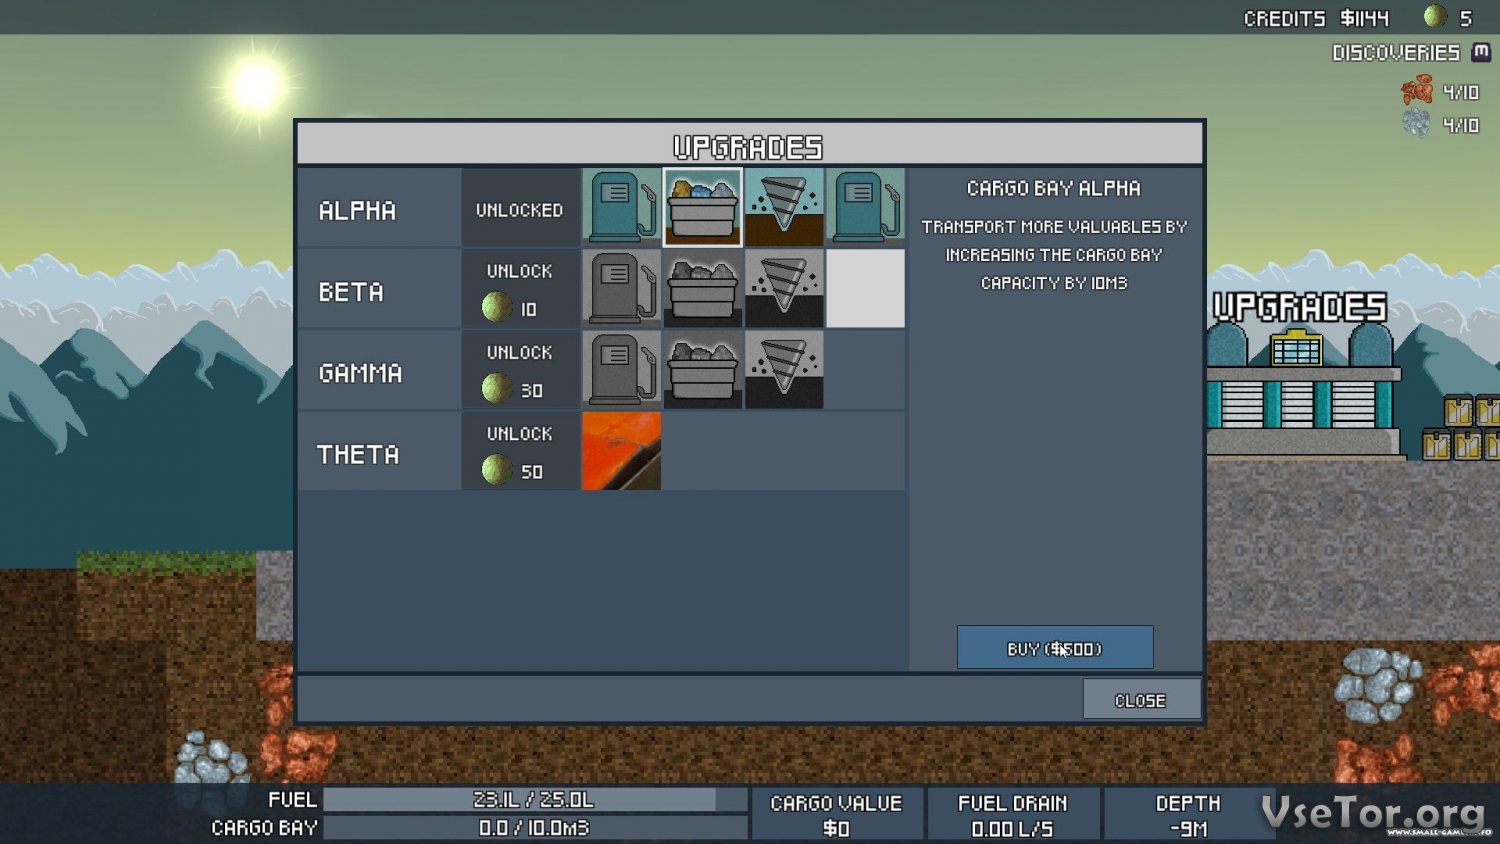Select the colored cargo bay upgrade in Alpha row
1500x844 pixels.
(702, 207)
